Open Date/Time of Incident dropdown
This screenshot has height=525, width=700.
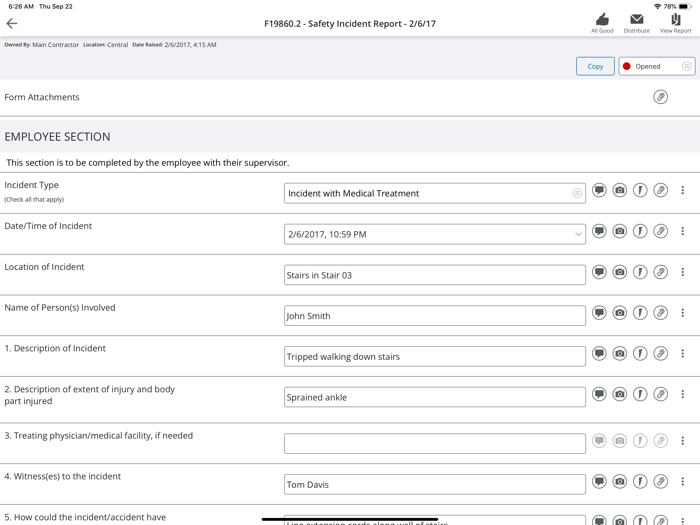(x=434, y=234)
